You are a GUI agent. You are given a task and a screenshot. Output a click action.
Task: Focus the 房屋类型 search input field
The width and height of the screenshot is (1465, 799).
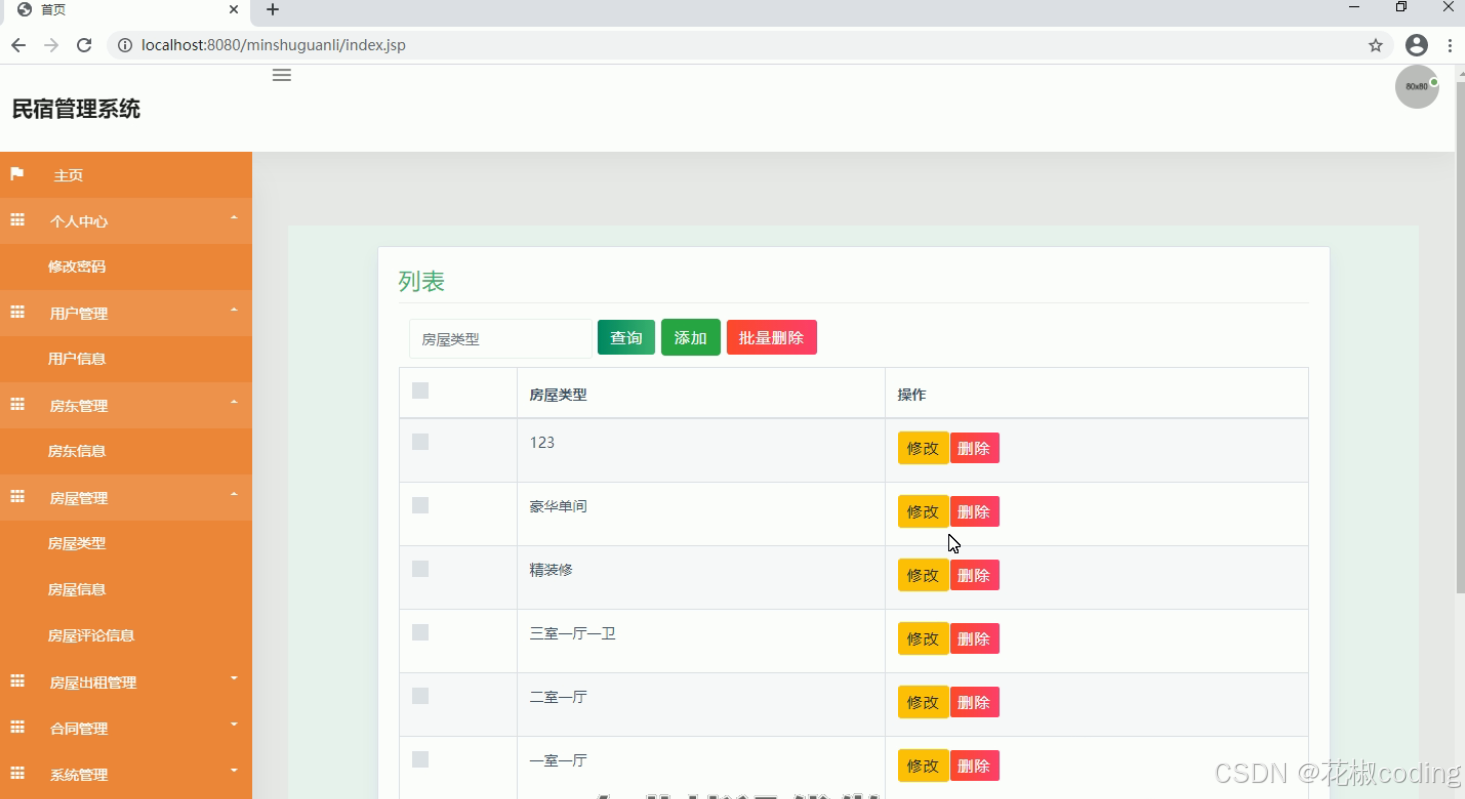click(500, 339)
